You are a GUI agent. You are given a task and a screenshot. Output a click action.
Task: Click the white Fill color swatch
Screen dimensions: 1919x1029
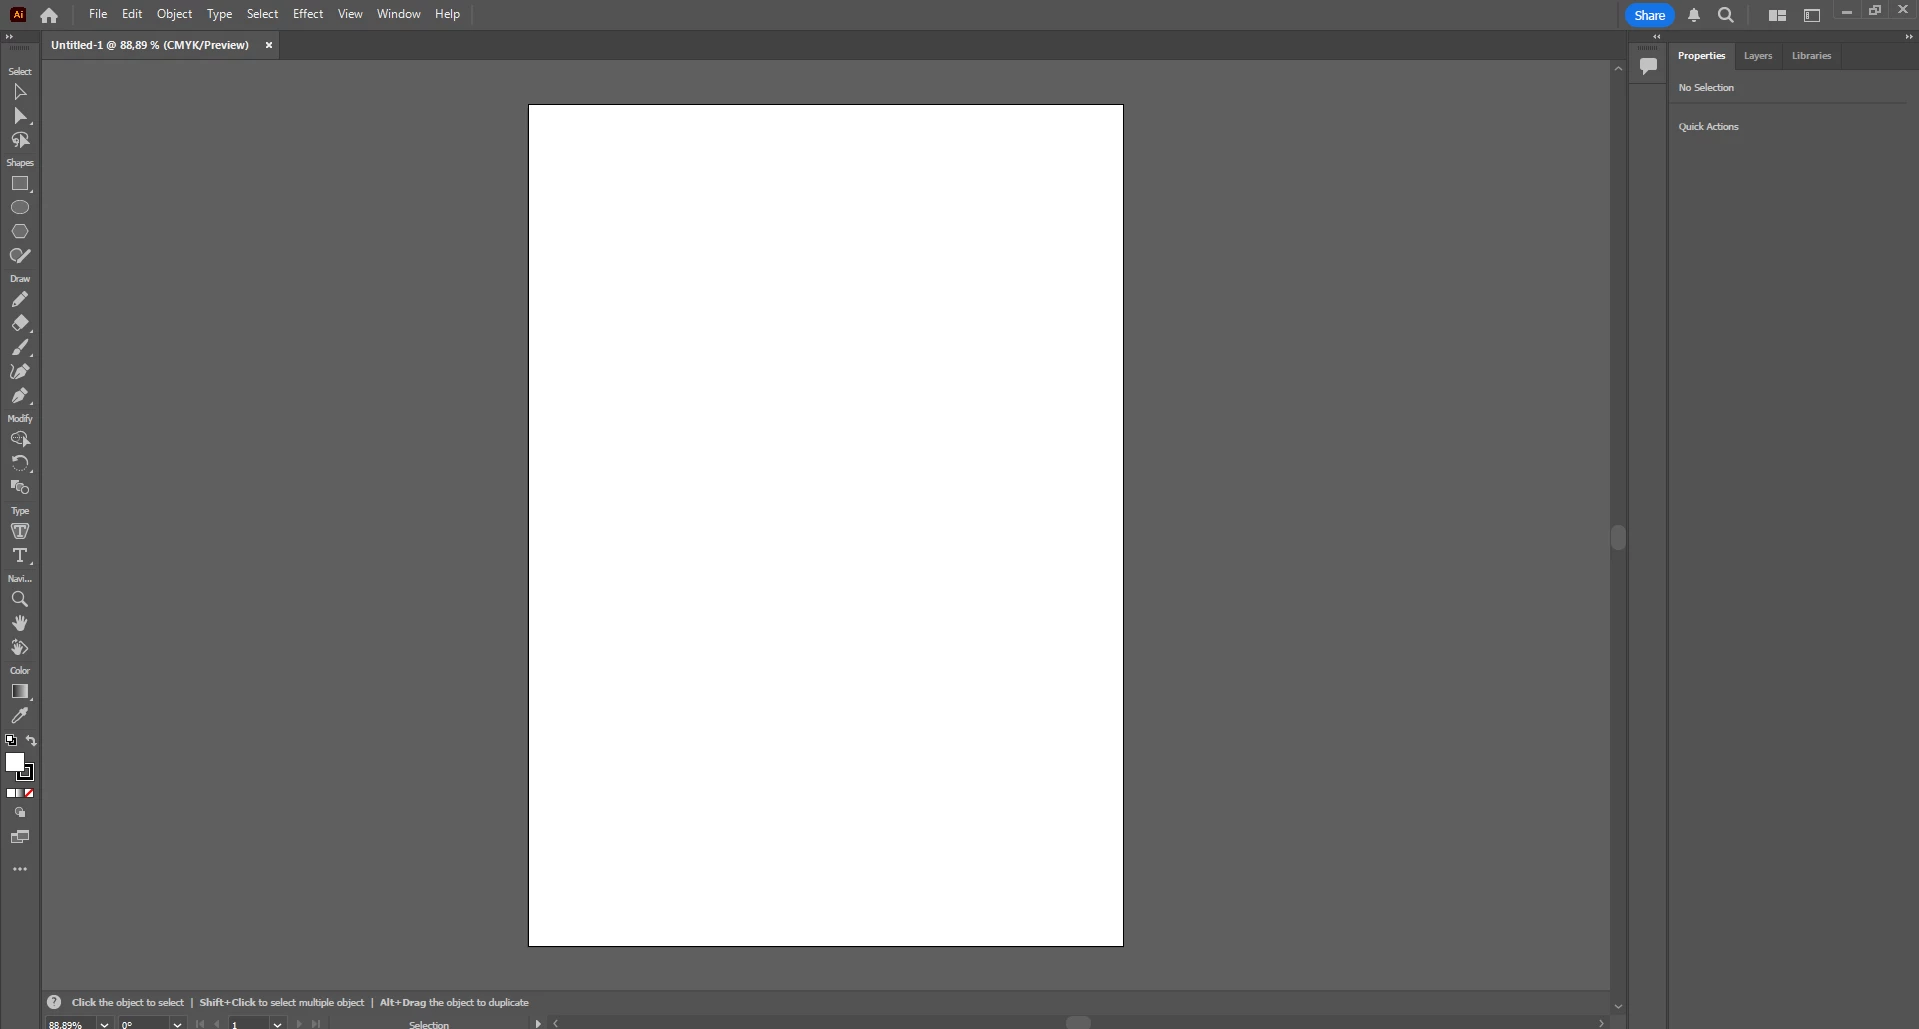click(x=14, y=762)
